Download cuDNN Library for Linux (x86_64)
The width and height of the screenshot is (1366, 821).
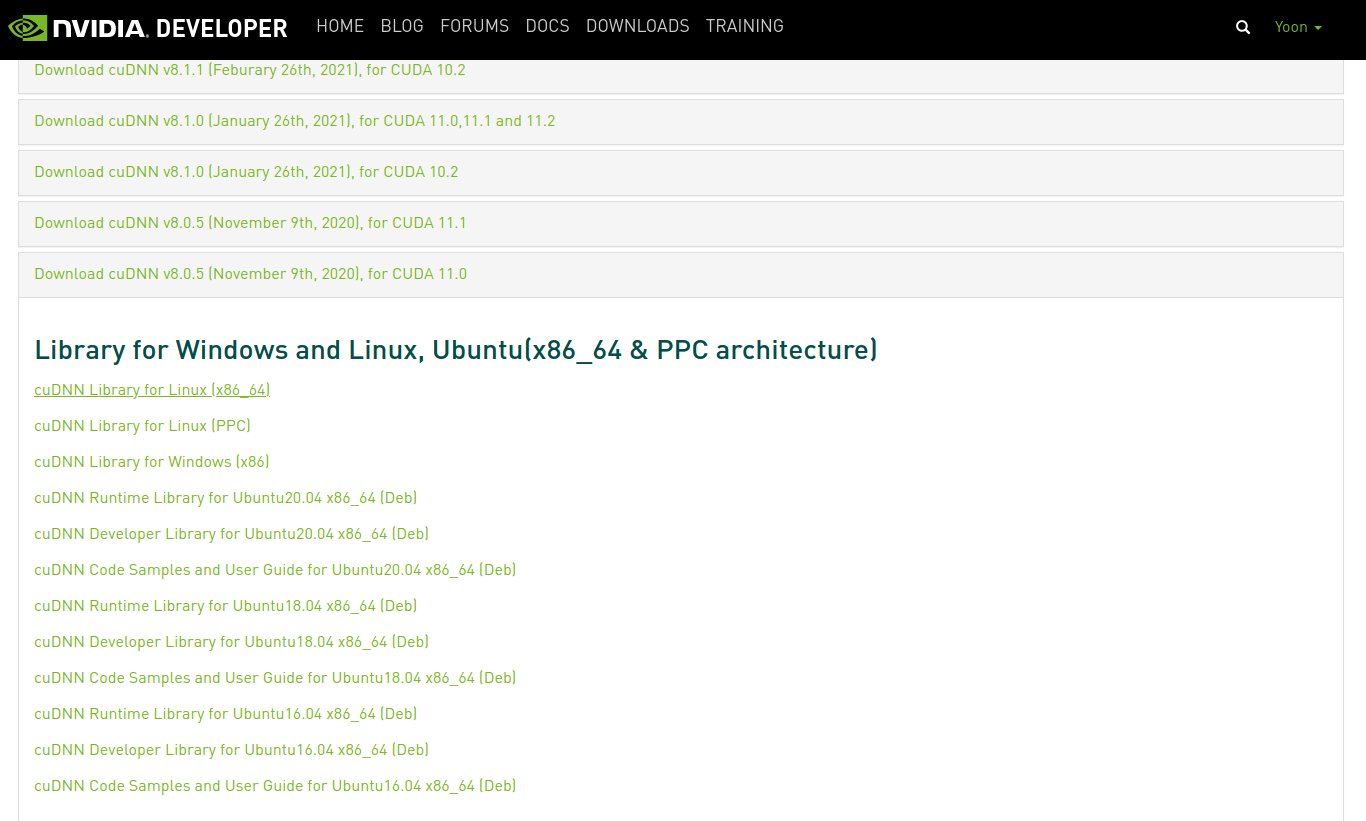click(152, 390)
